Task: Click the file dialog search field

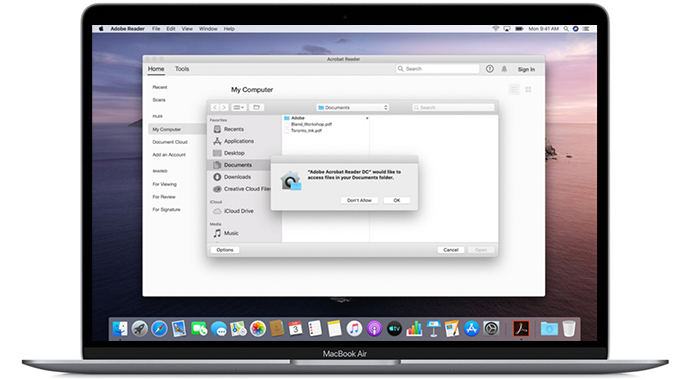Action: (453, 107)
